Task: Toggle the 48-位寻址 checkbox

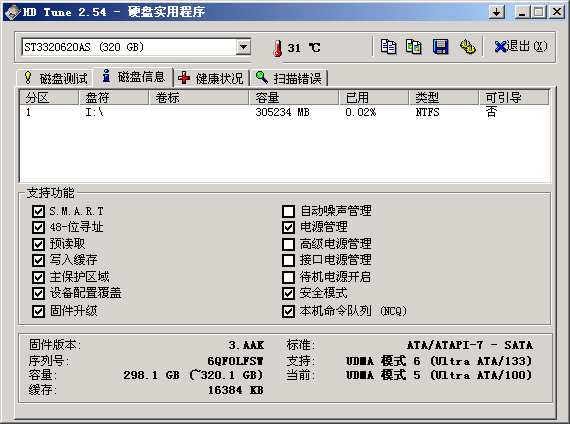Action: 38,227
